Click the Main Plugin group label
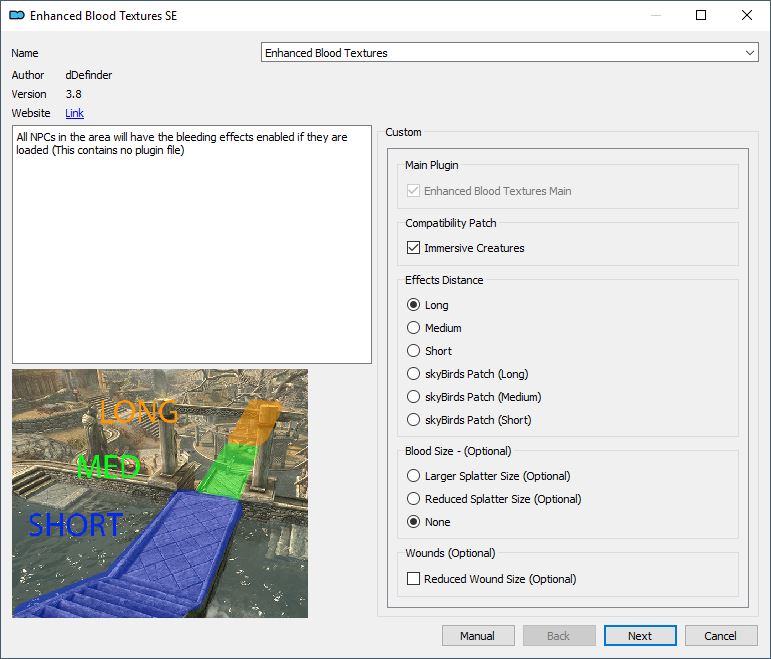 tap(432, 165)
